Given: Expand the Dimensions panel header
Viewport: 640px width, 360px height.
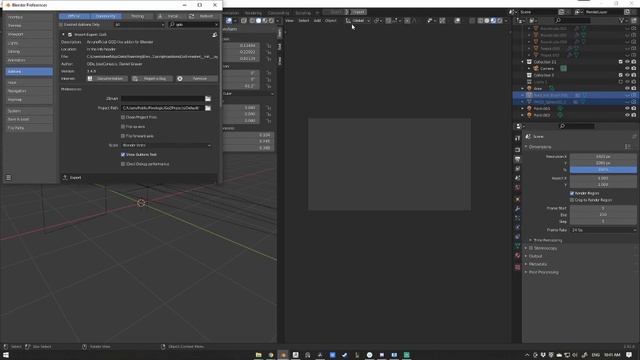Looking at the screenshot, I should click(540, 147).
